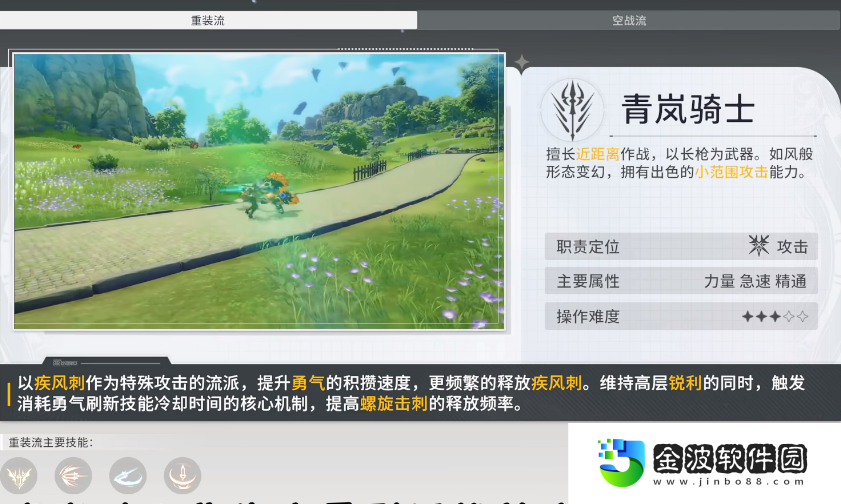The width and height of the screenshot is (841, 504).
Task: Click the 攻击 role icon
Action: [x=759, y=246]
